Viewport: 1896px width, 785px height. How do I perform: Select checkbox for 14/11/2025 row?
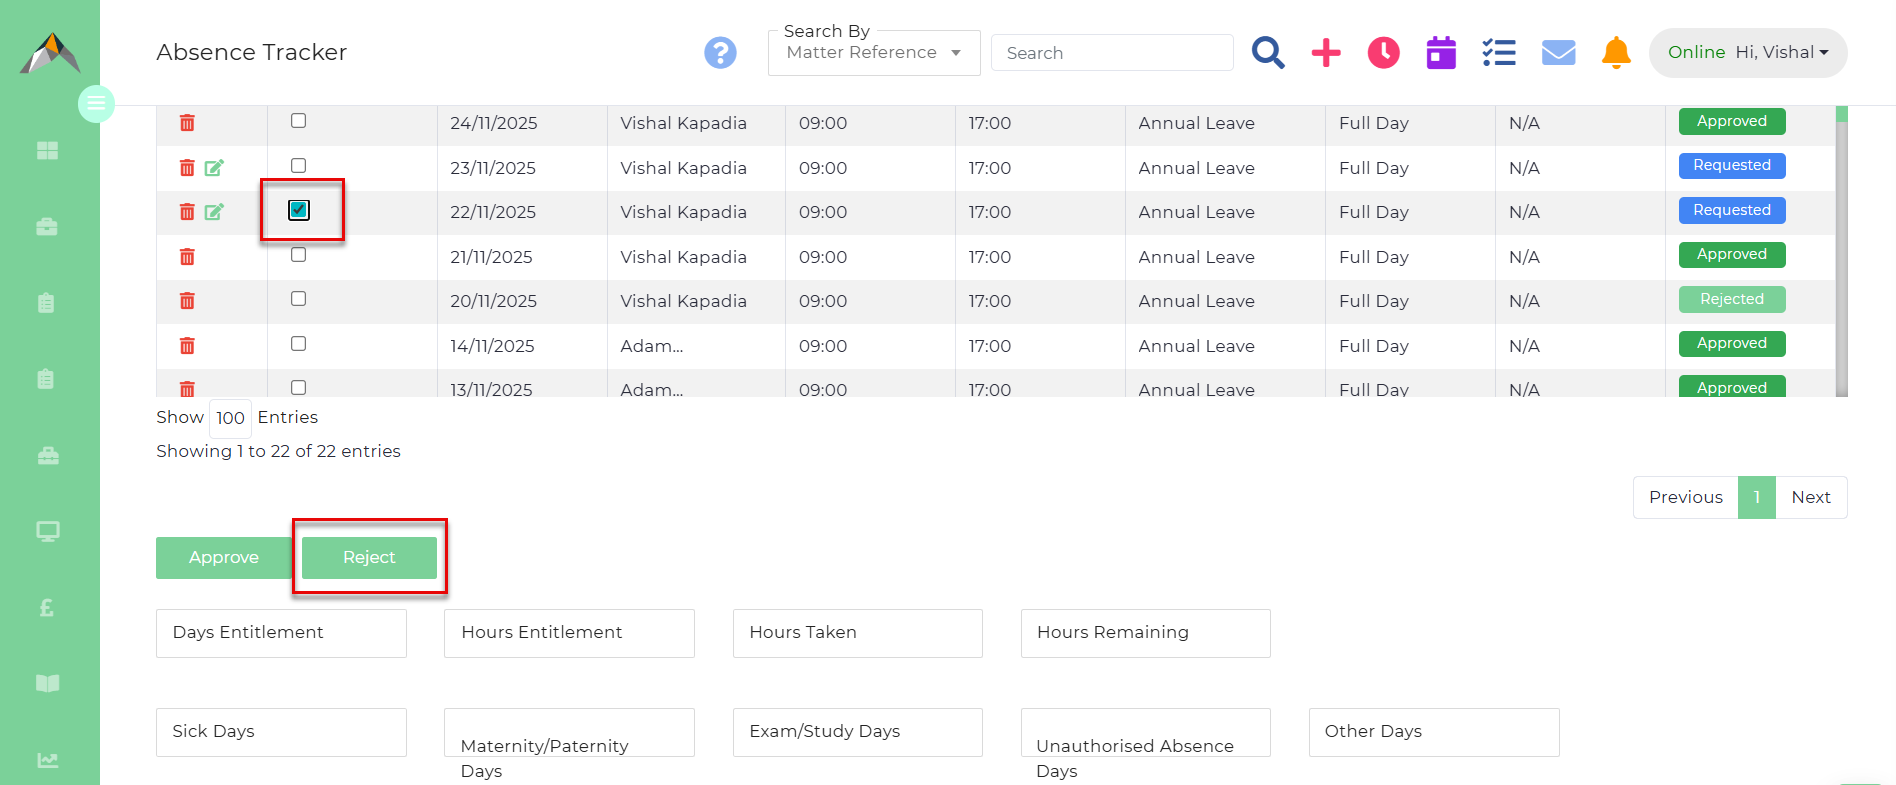(298, 344)
